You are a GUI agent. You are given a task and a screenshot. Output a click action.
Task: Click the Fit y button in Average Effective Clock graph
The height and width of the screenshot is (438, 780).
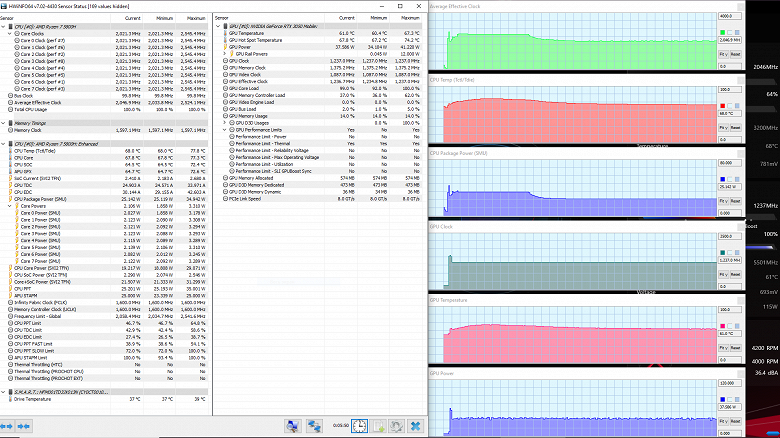[724, 54]
